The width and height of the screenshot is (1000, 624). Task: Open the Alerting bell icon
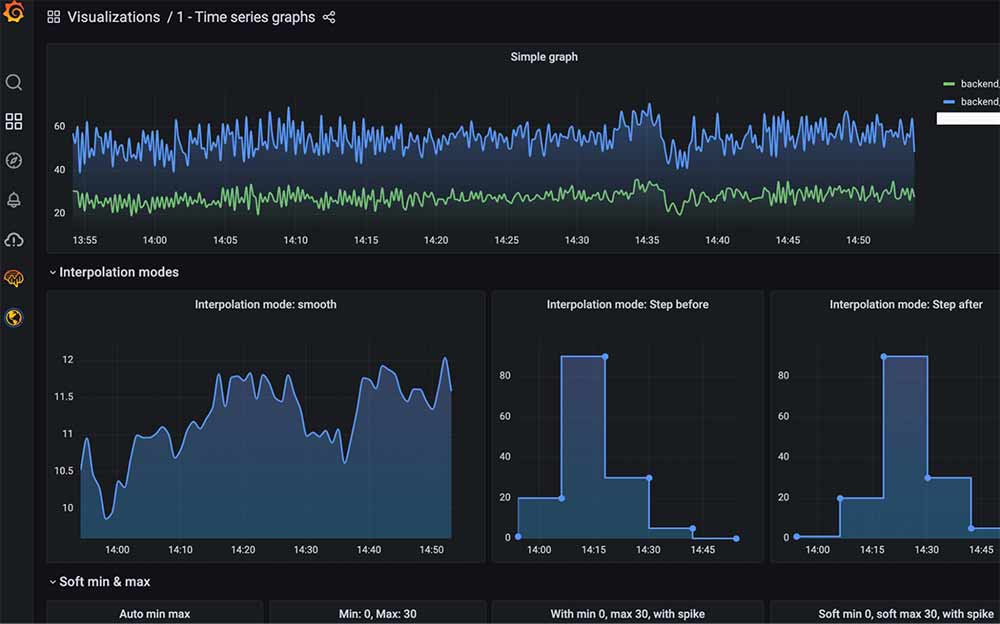click(x=13, y=200)
